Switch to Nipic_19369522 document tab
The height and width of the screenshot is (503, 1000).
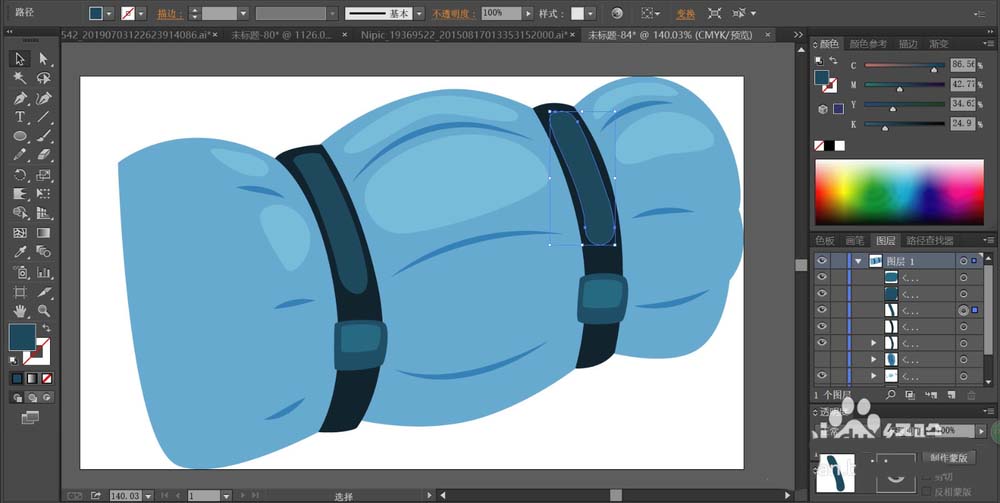pos(464,35)
